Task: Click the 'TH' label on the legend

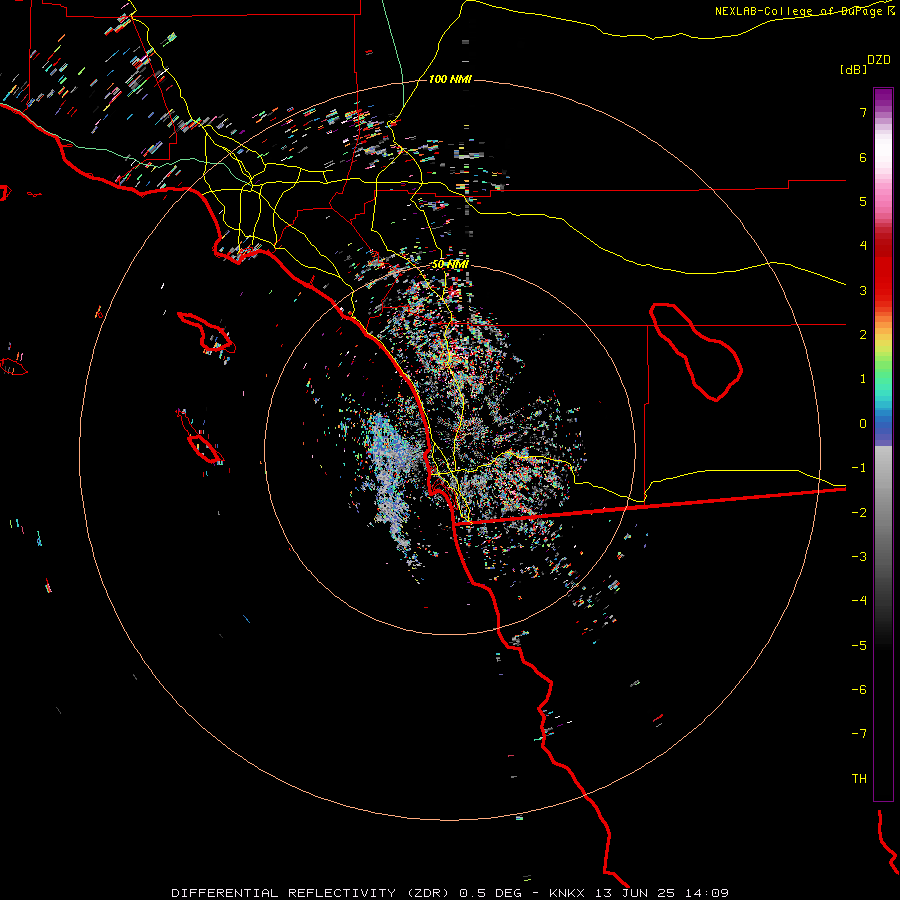Action: pyautogui.click(x=859, y=778)
